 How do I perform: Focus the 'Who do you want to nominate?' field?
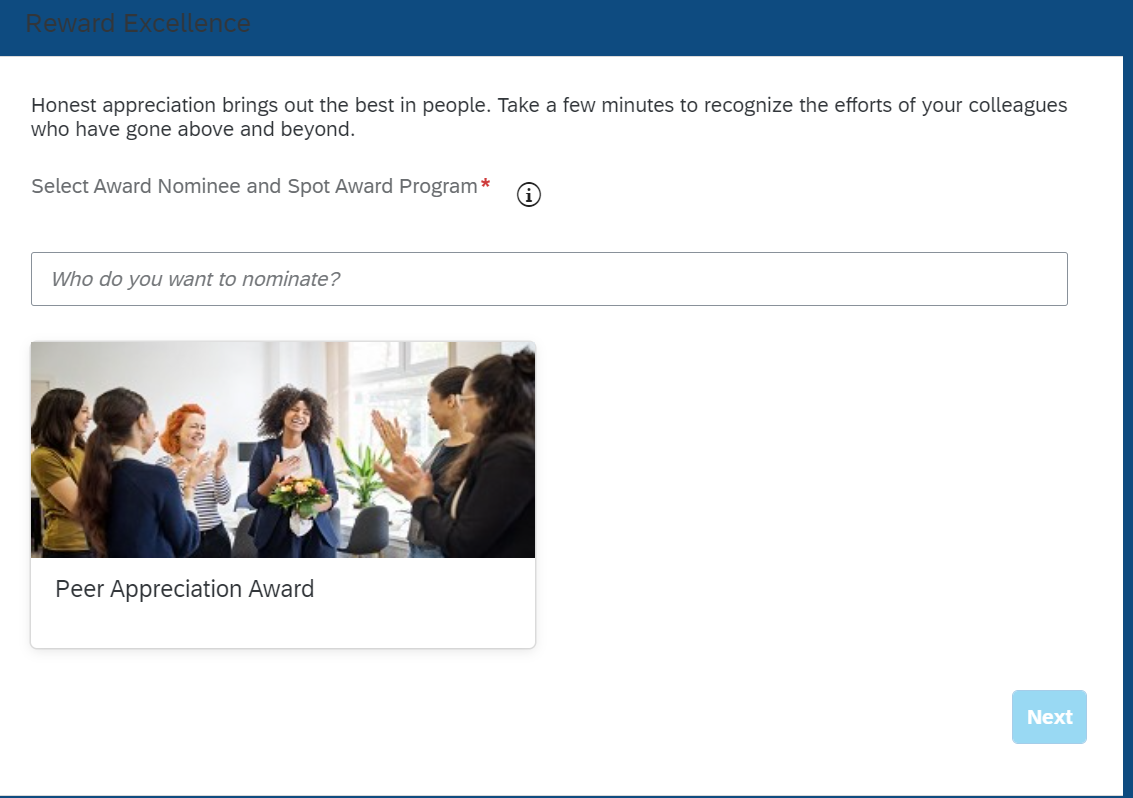coord(549,279)
